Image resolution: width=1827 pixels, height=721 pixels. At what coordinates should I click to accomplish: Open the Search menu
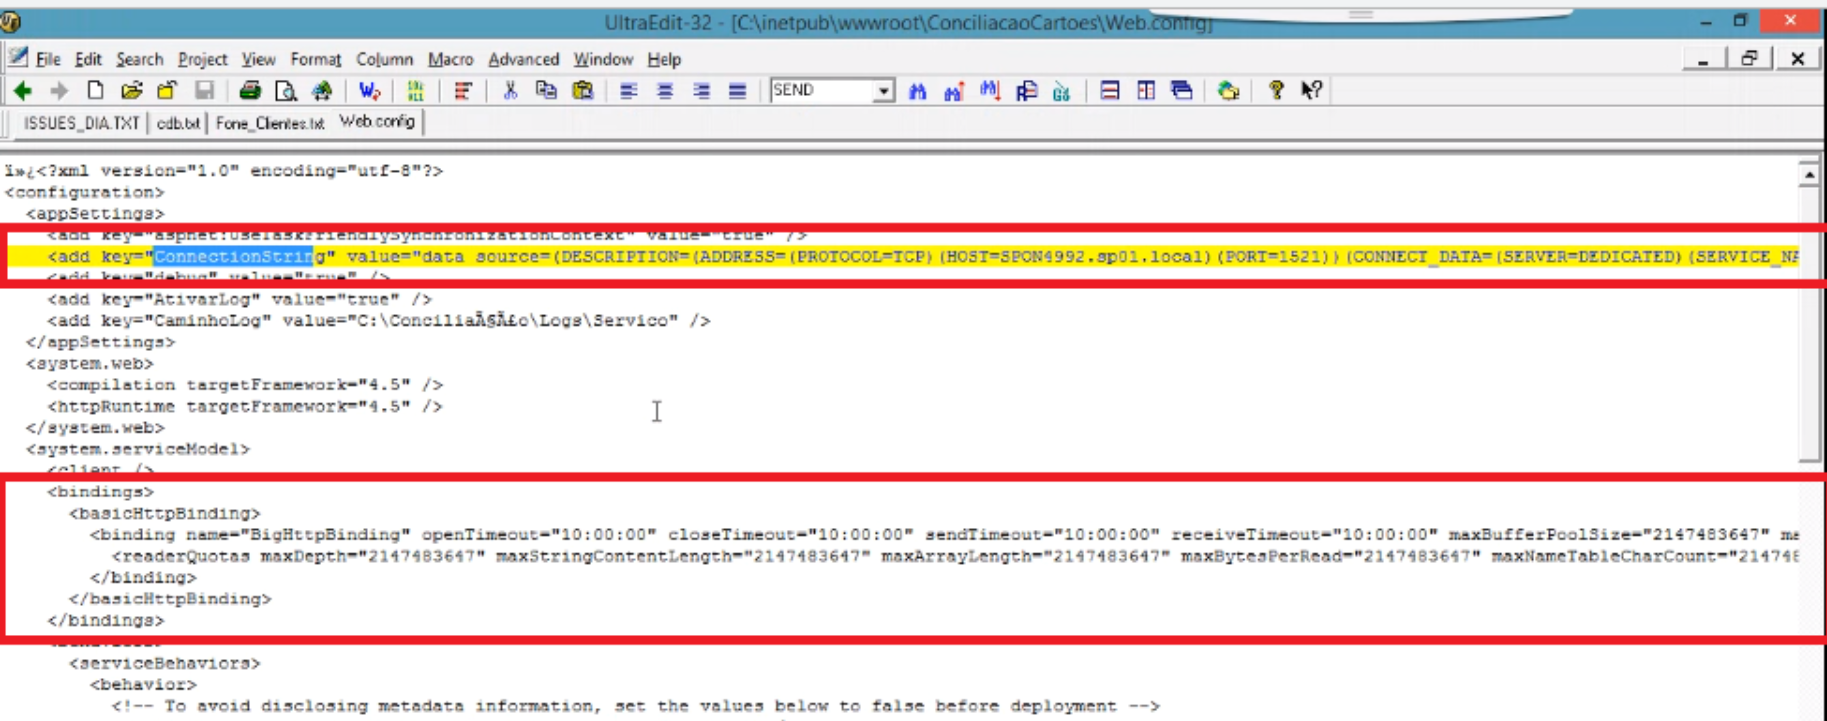pos(139,60)
